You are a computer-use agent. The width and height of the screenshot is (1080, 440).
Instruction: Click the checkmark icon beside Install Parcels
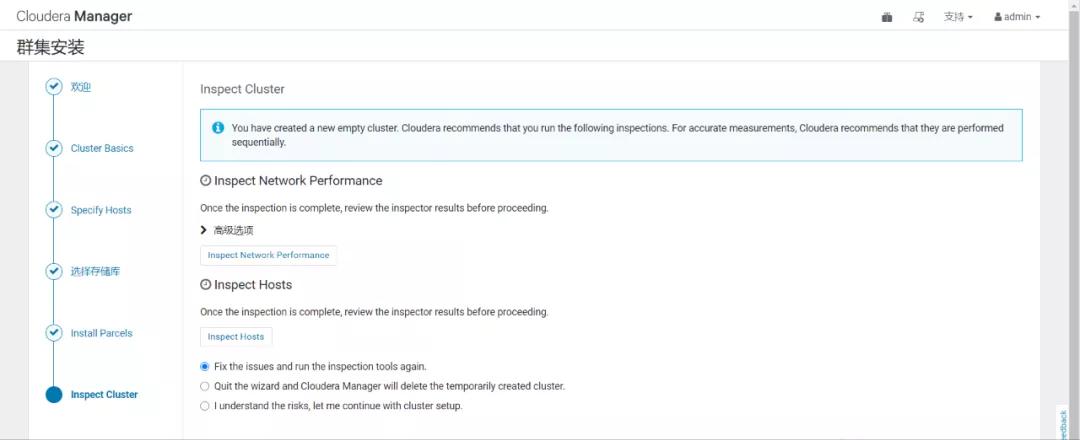tap(54, 333)
